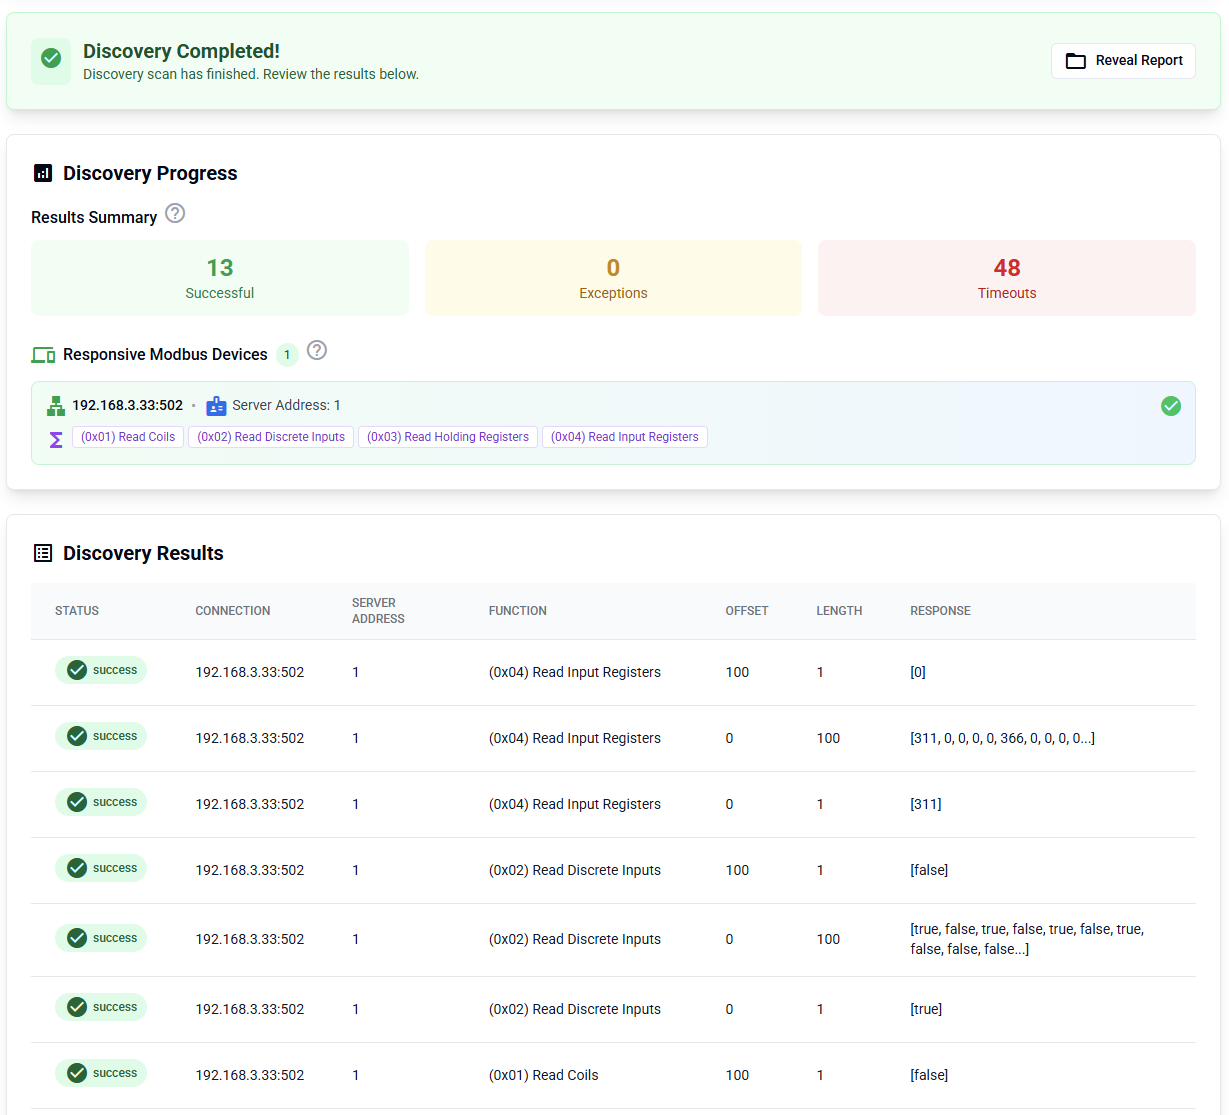Select the (0x02) Read Discrete Inputs chip
This screenshot has width=1229, height=1115.
coord(270,436)
